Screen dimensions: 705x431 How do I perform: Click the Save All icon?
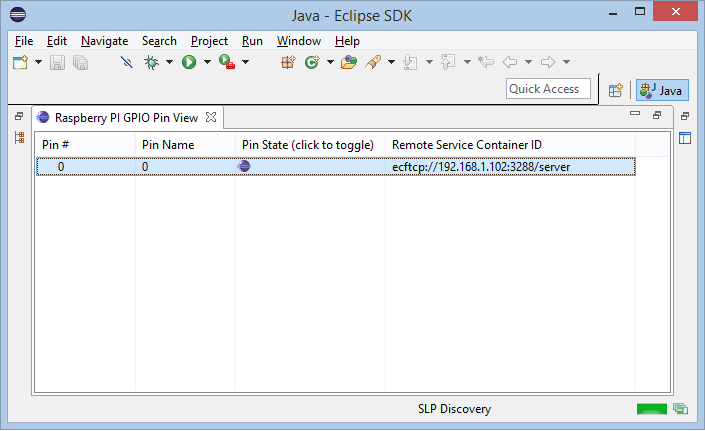(x=80, y=62)
